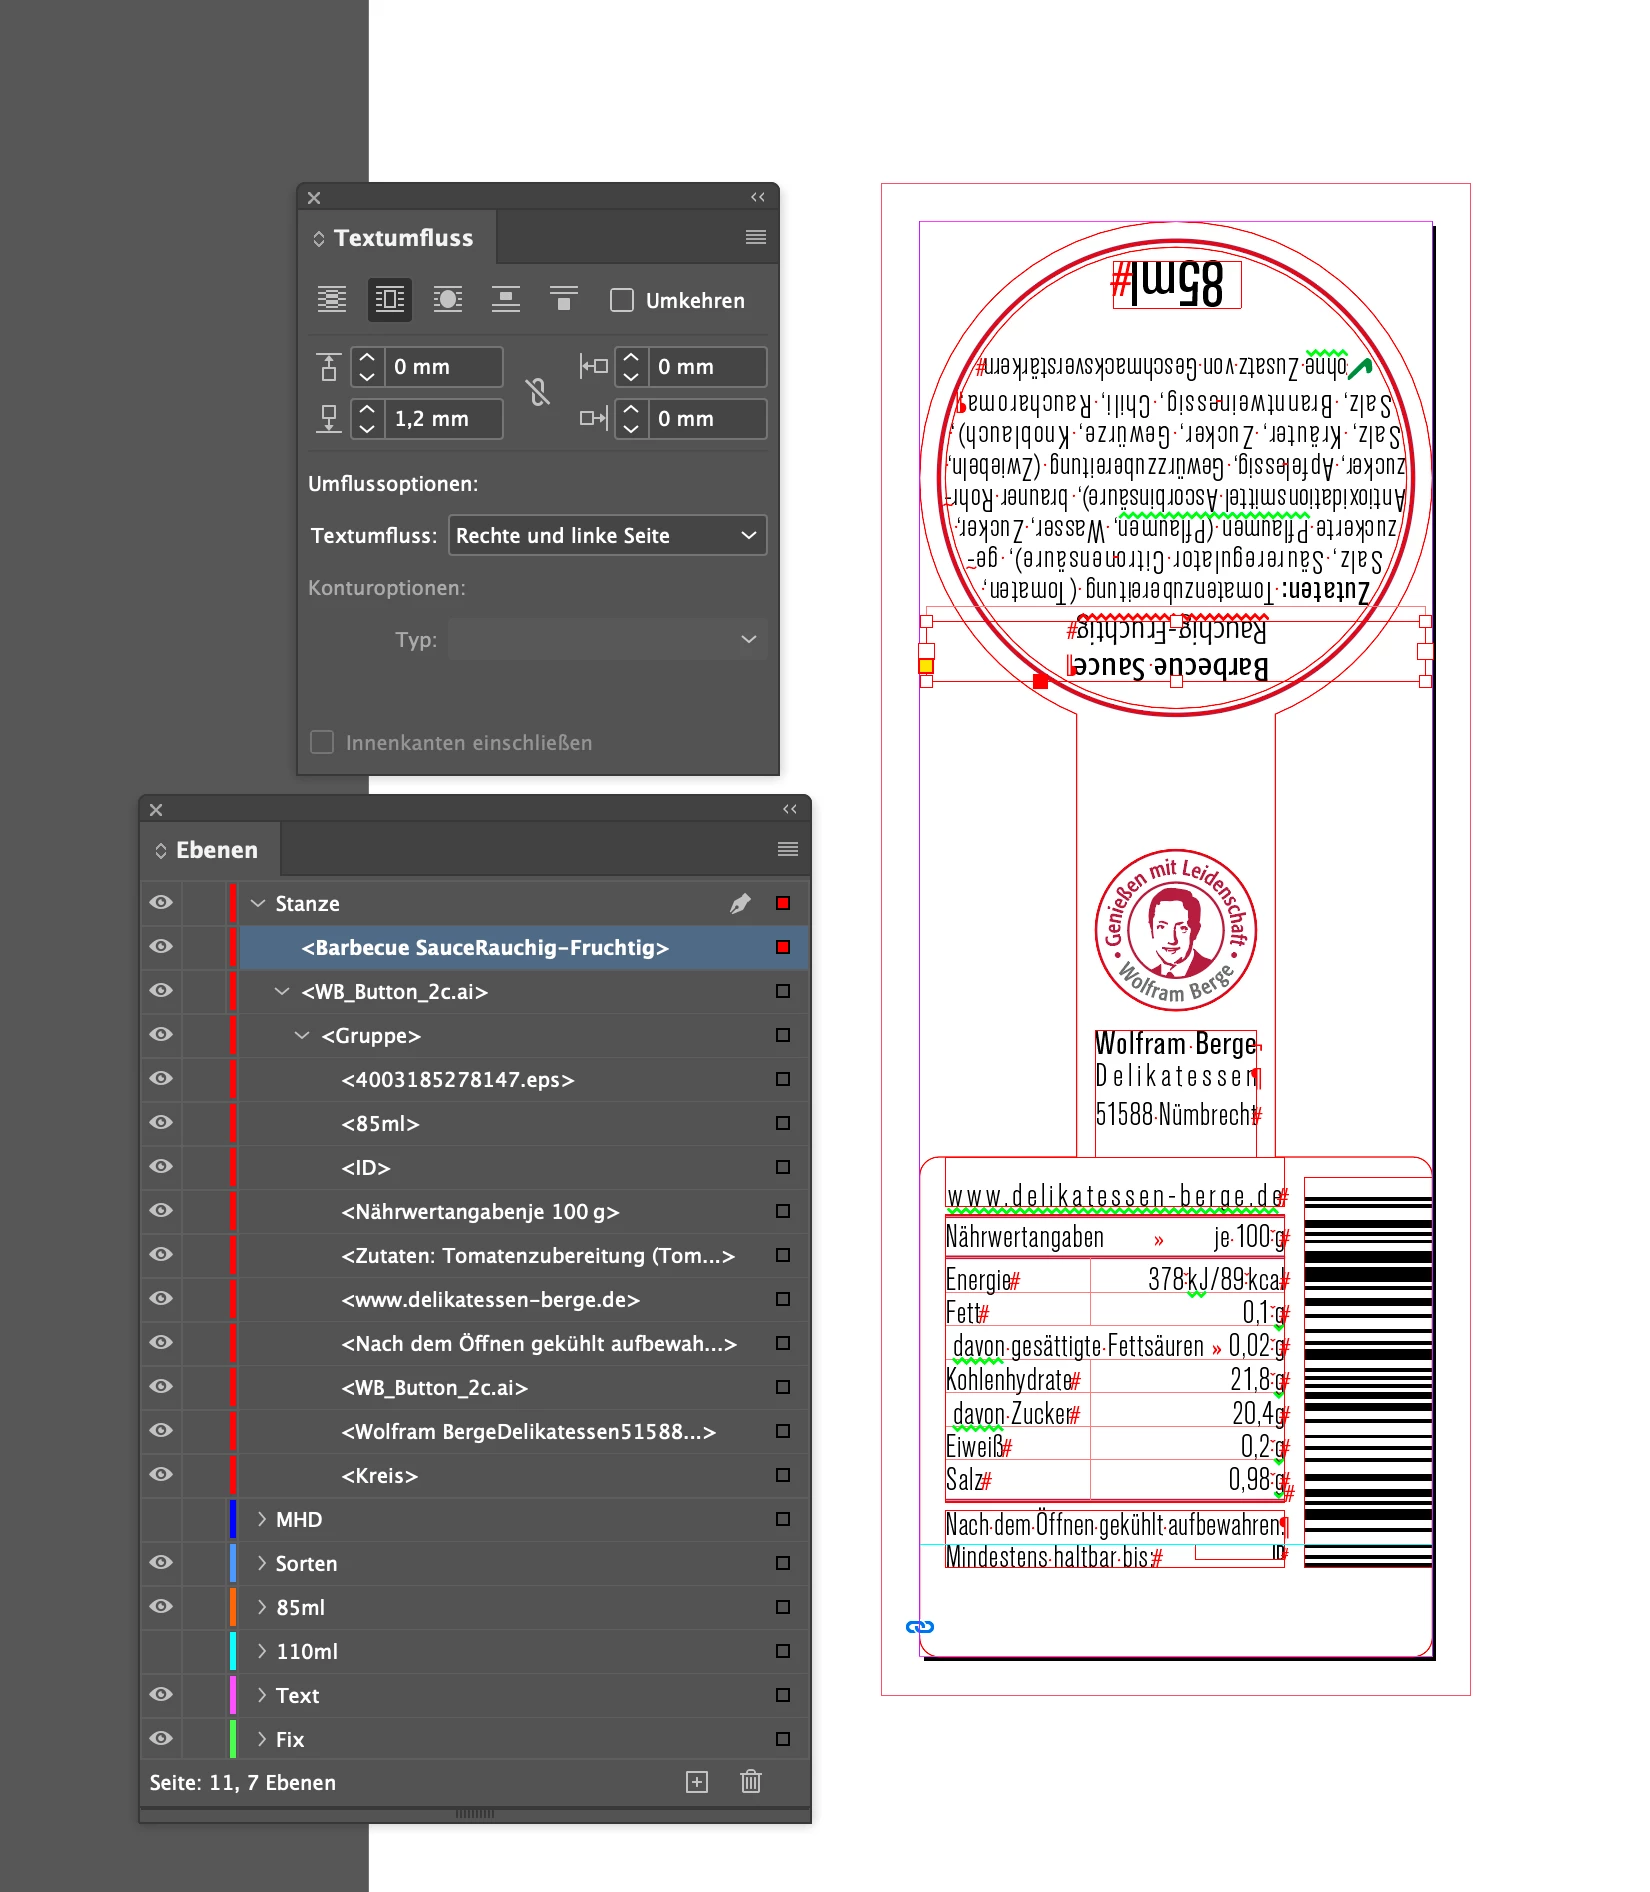Expand the MHD layer

(x=261, y=1519)
